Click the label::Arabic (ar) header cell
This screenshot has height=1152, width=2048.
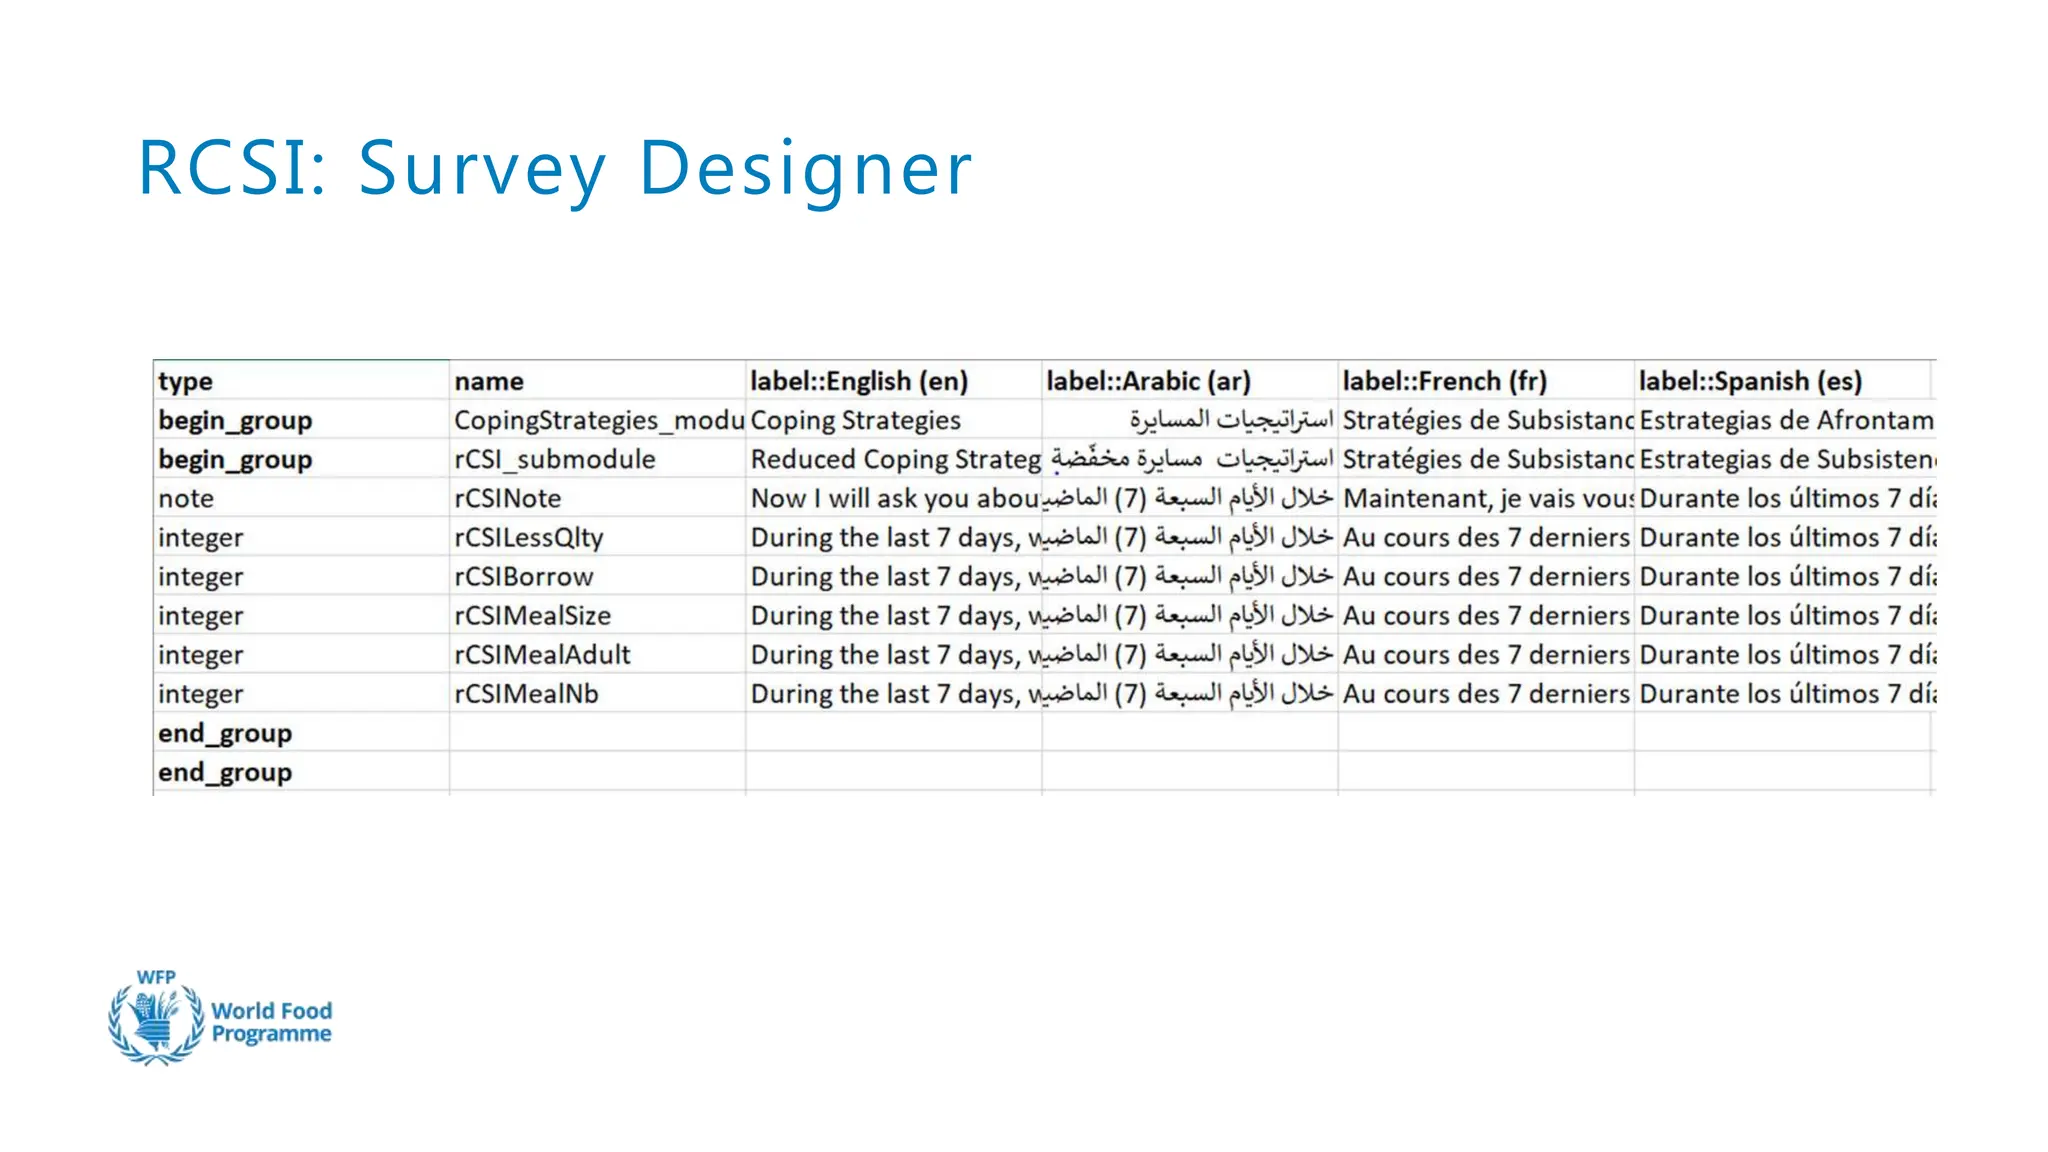click(x=1188, y=381)
